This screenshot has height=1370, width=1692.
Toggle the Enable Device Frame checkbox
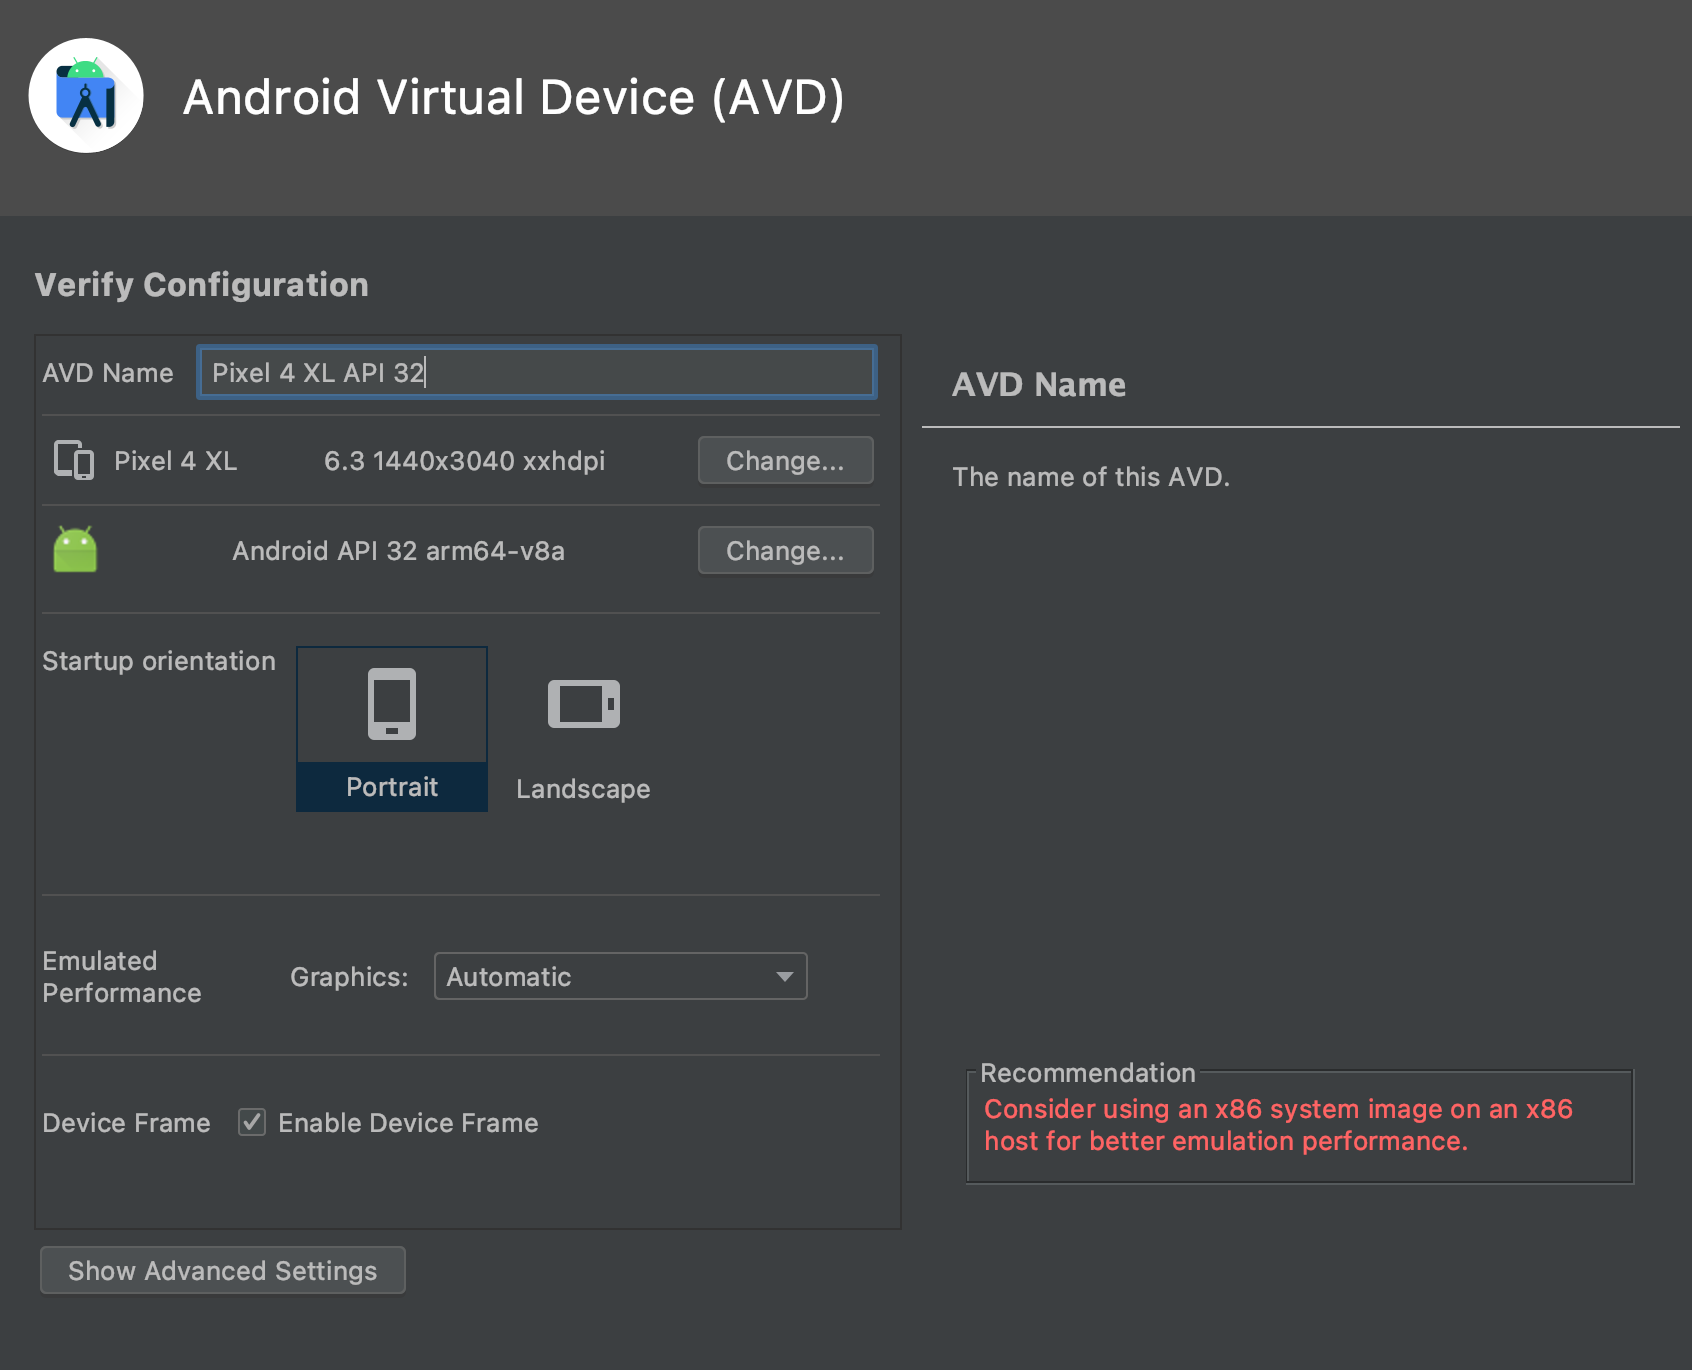click(252, 1122)
